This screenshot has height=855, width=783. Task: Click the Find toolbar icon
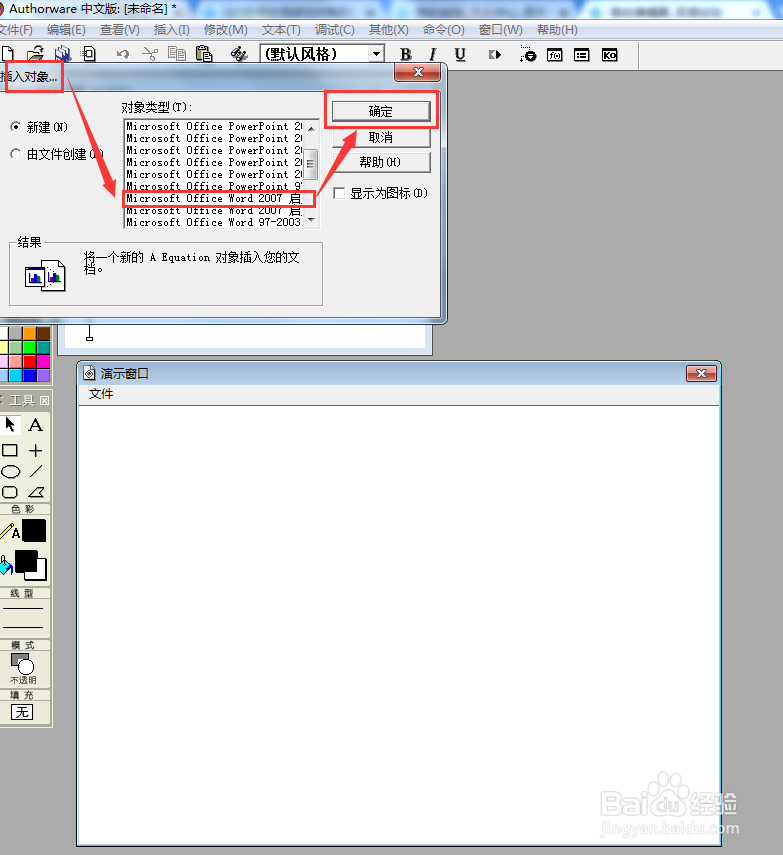pyautogui.click(x=239, y=54)
